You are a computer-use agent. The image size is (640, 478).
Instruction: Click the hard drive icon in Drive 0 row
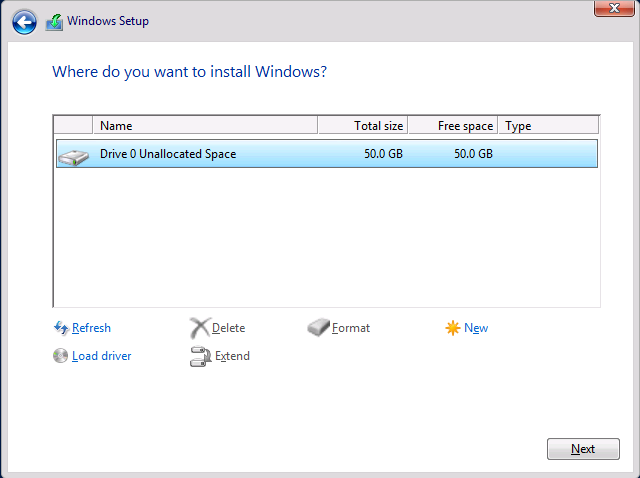coord(73,157)
